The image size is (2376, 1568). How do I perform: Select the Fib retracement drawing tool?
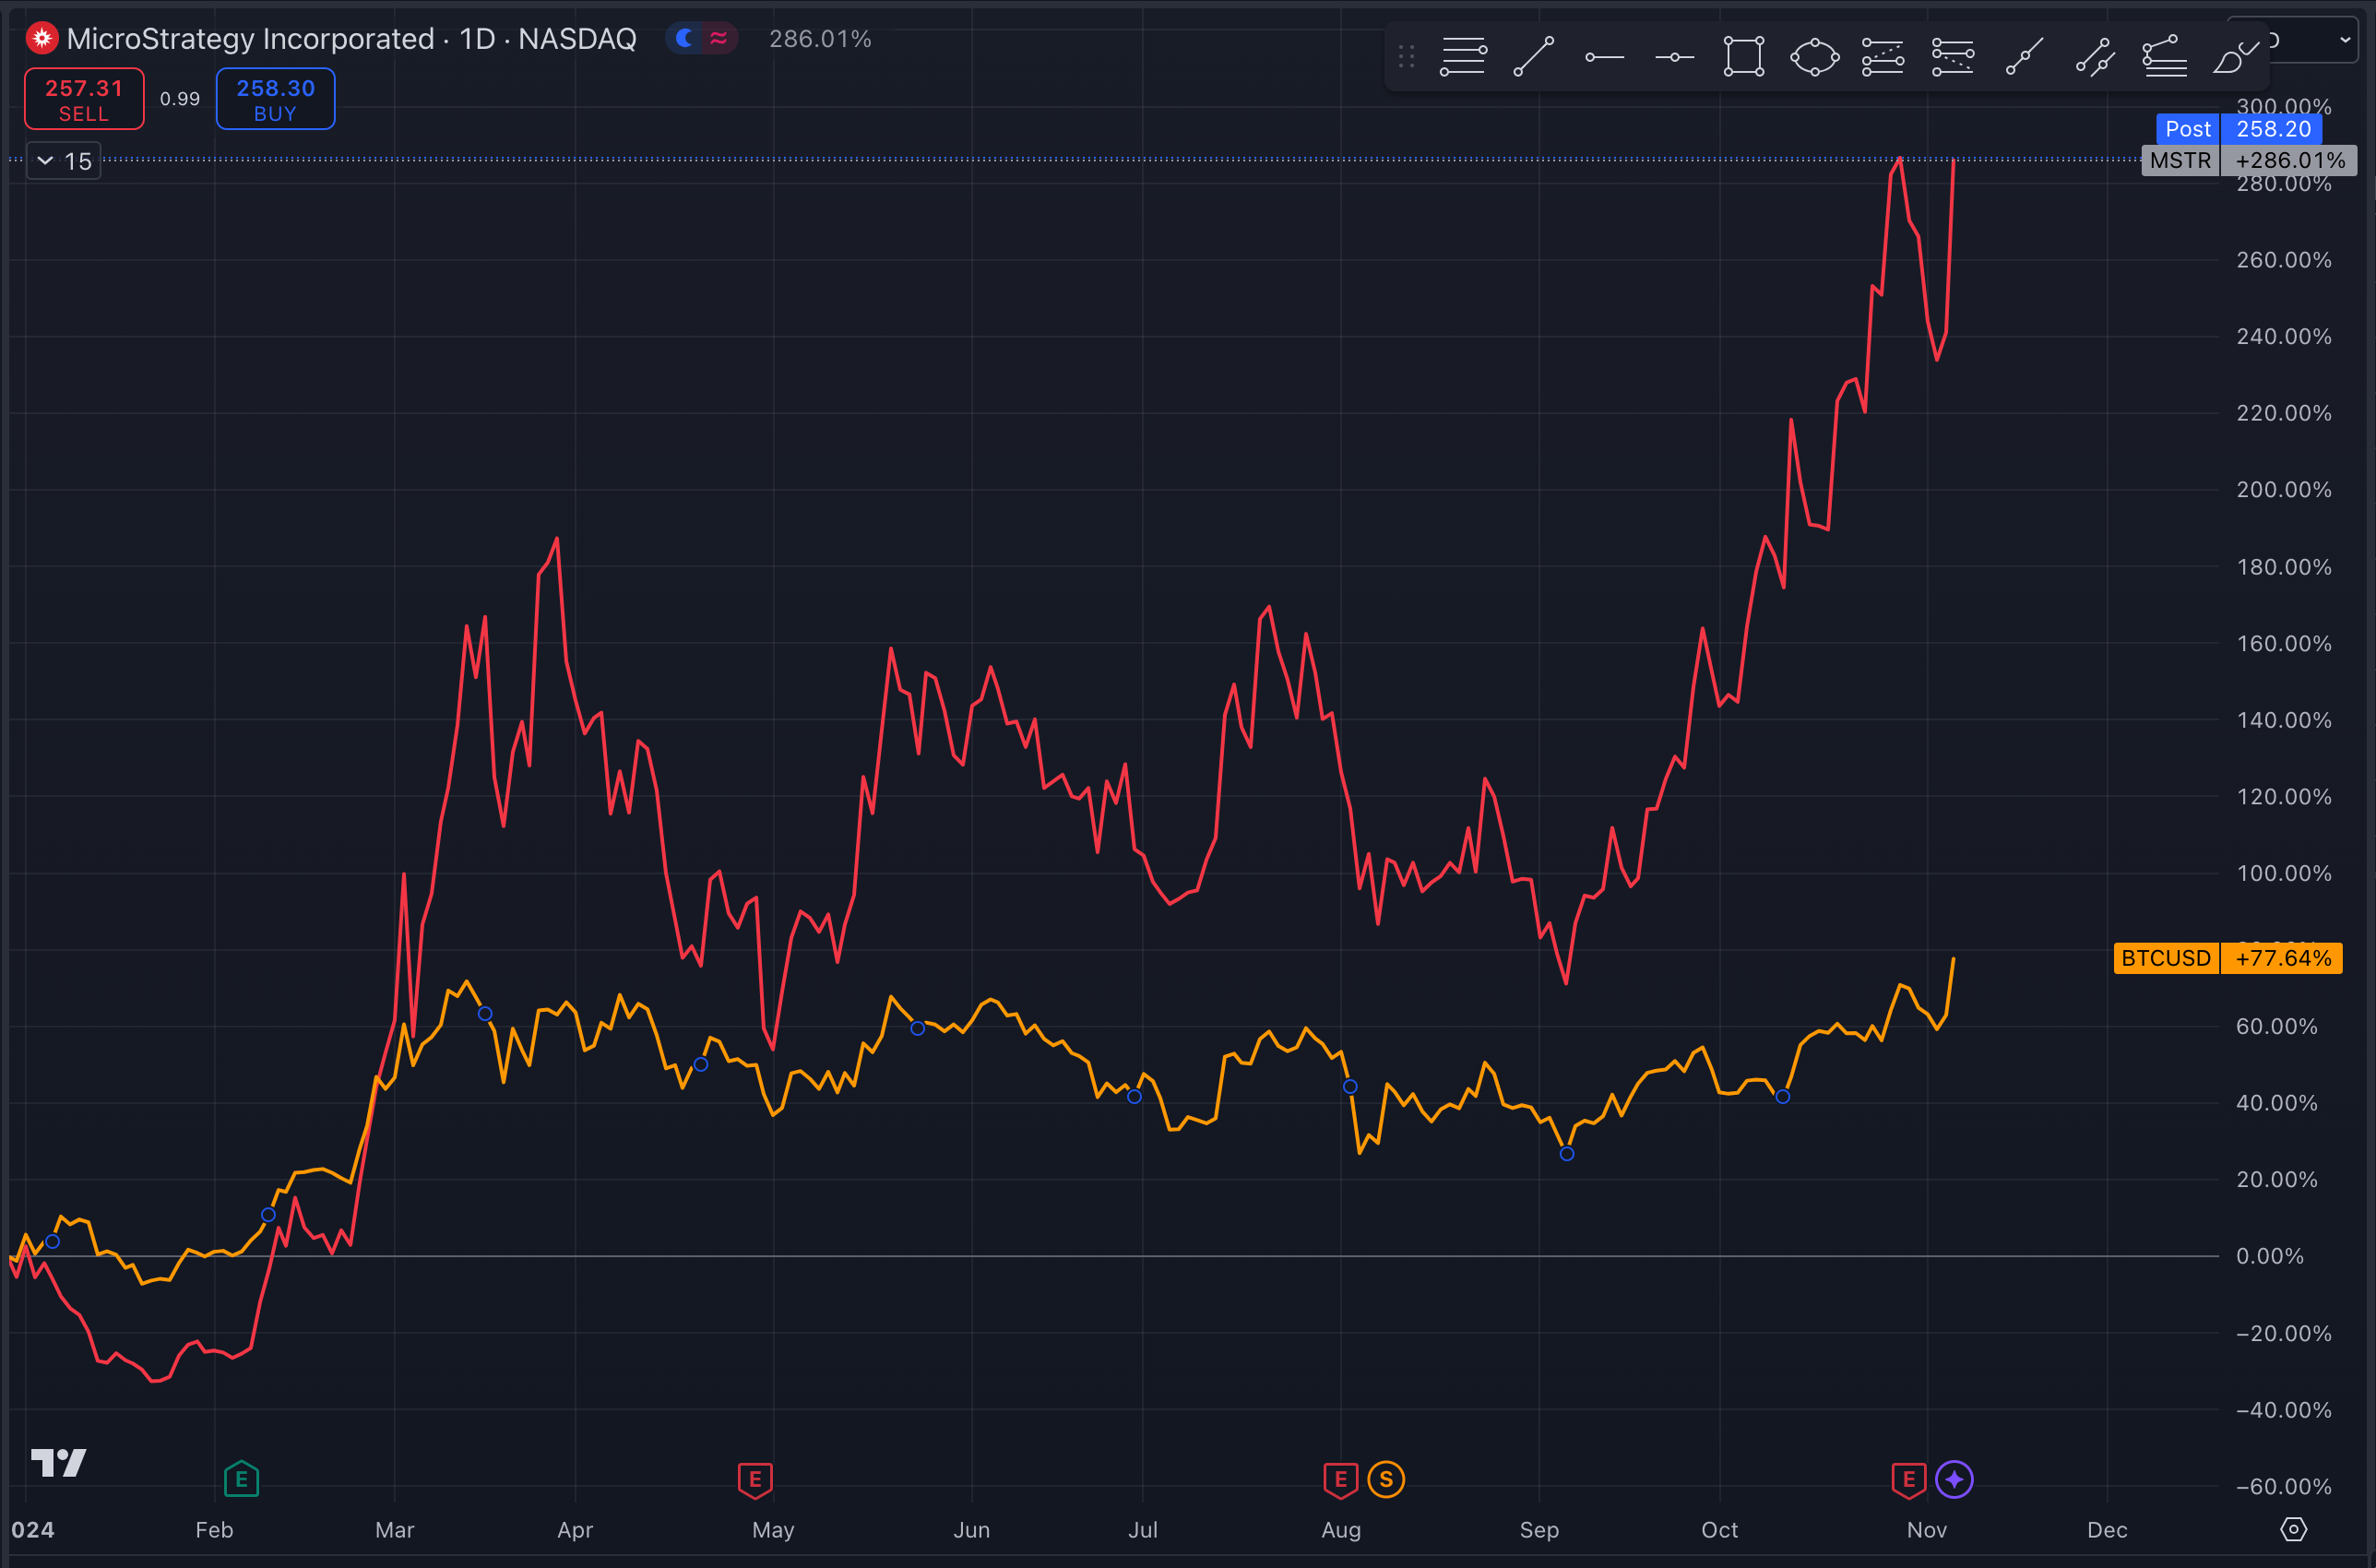pos(1463,57)
